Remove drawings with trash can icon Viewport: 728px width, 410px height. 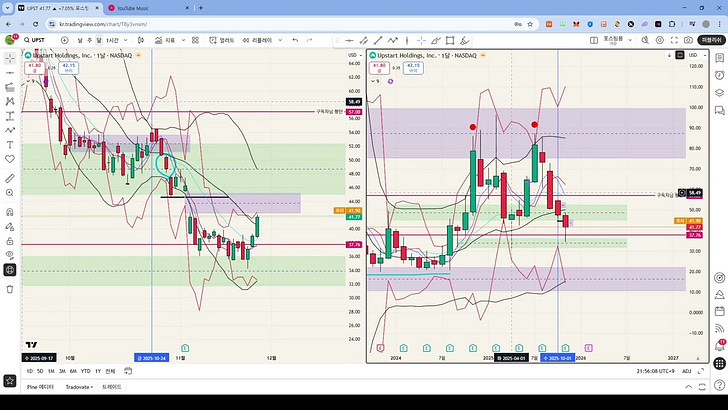[10, 289]
